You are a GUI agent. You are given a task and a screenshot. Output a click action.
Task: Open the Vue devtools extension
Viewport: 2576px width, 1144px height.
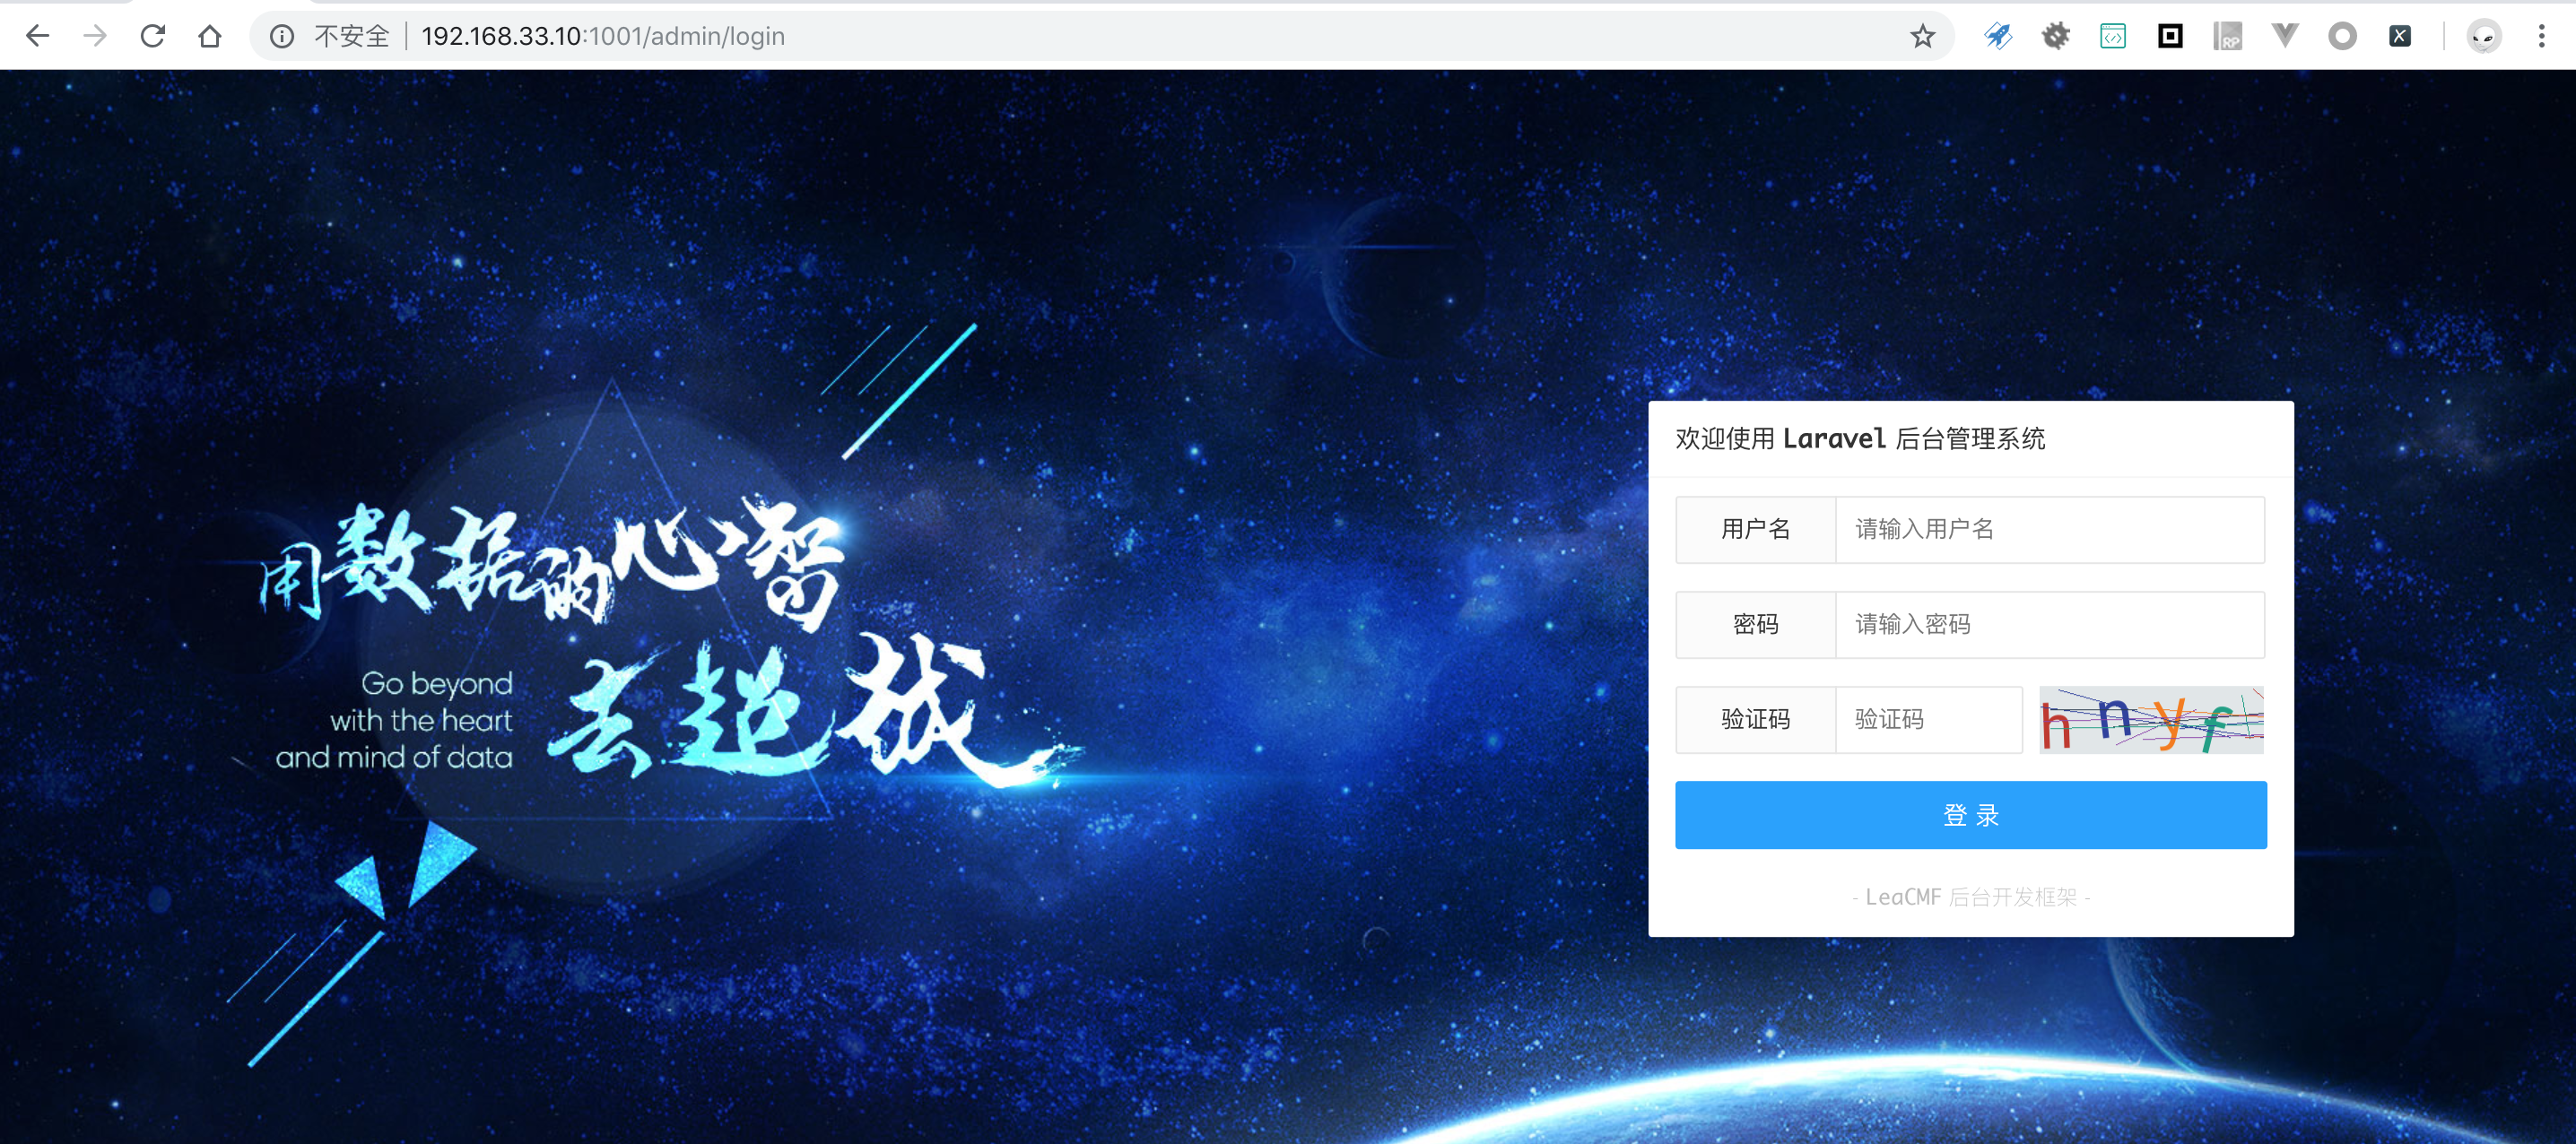point(2285,36)
